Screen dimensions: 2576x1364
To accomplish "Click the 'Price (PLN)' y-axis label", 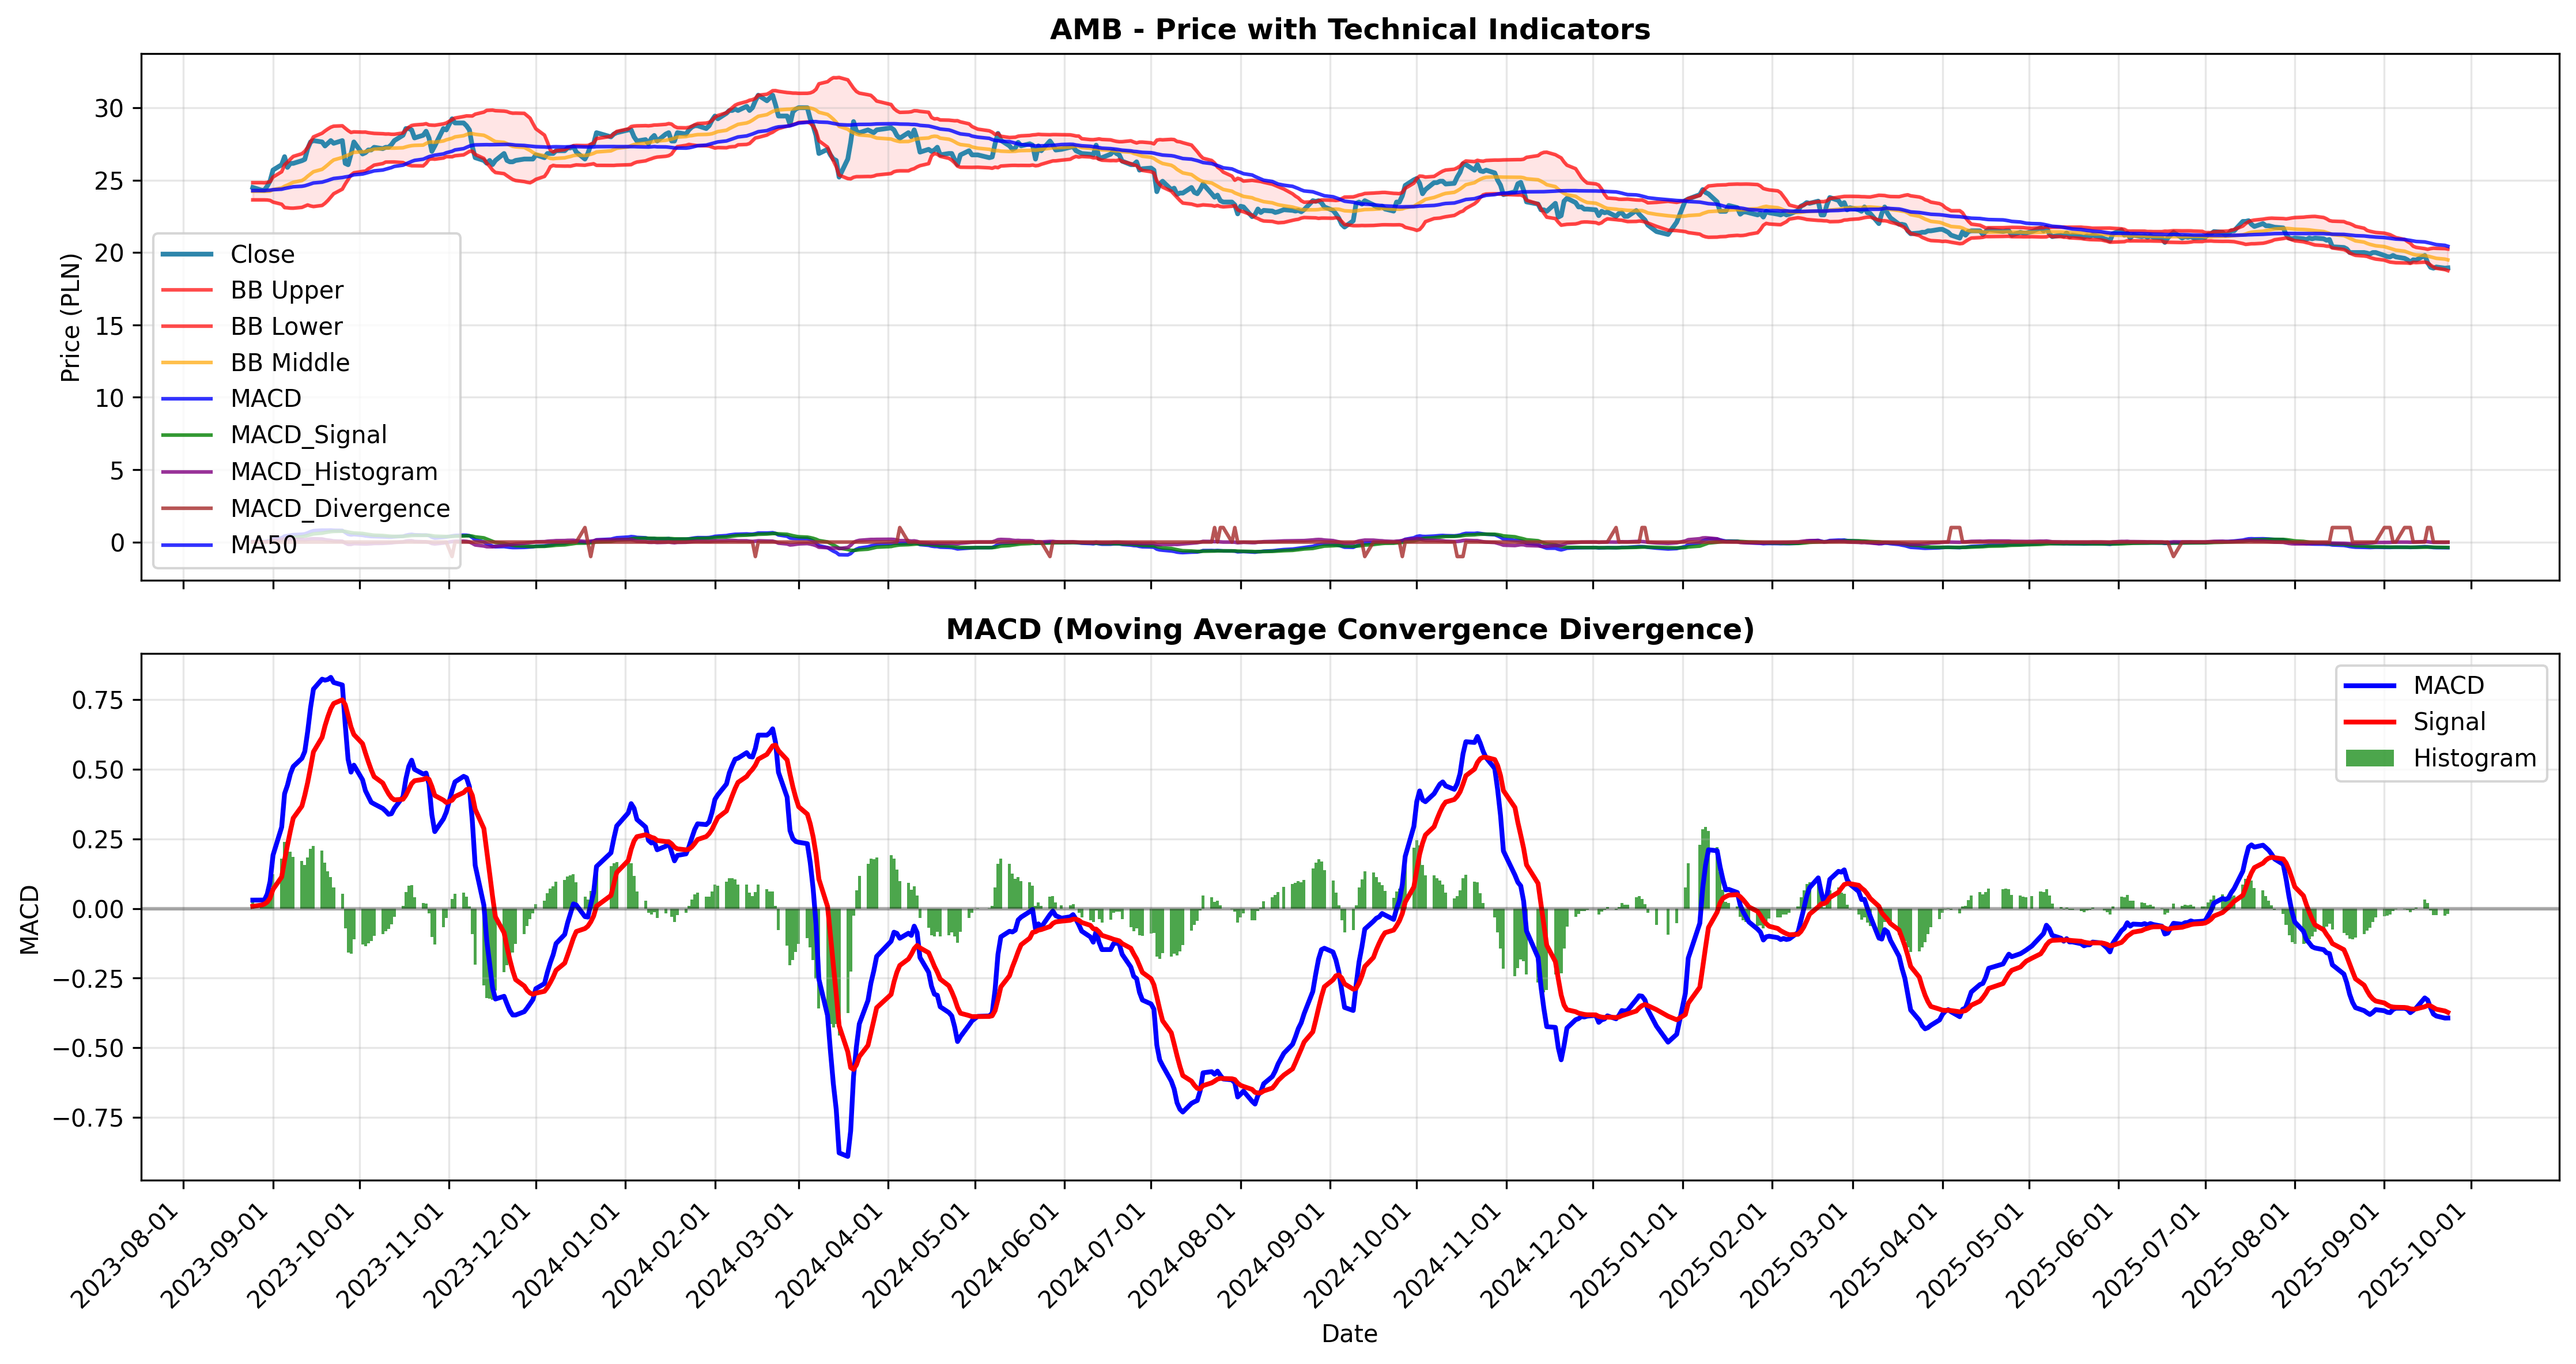I will 70,317.
